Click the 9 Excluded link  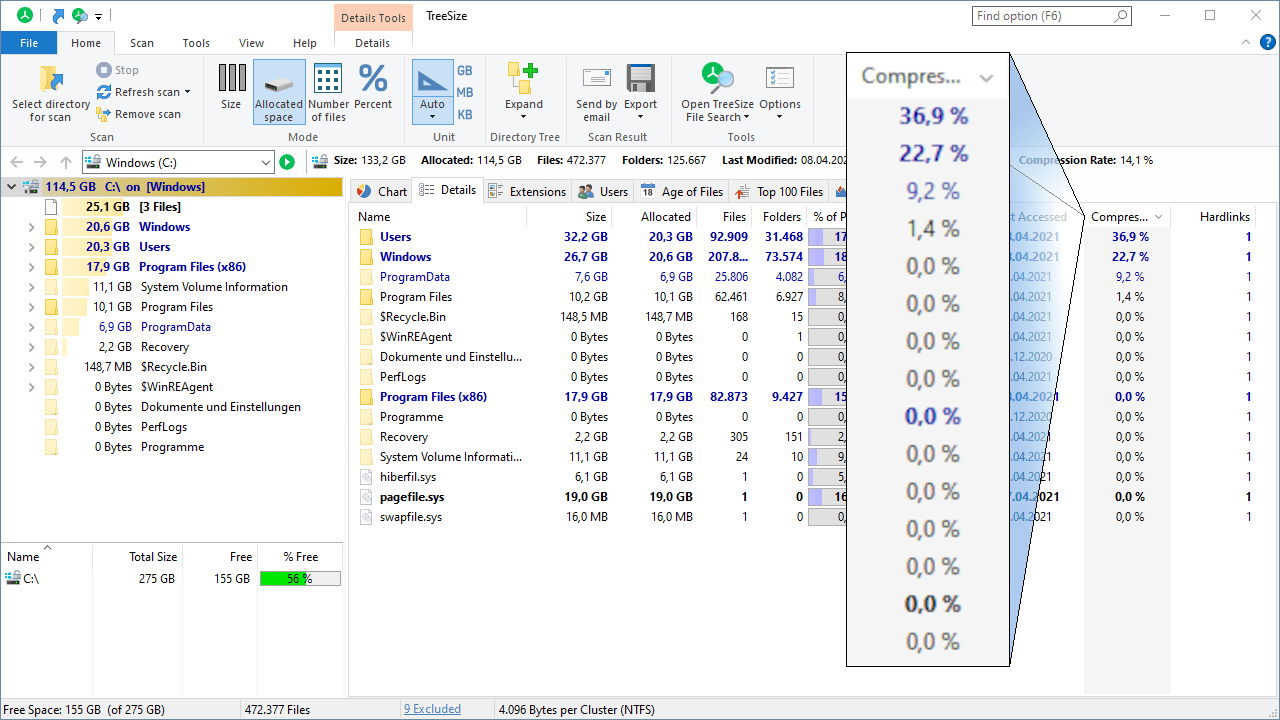coord(432,709)
